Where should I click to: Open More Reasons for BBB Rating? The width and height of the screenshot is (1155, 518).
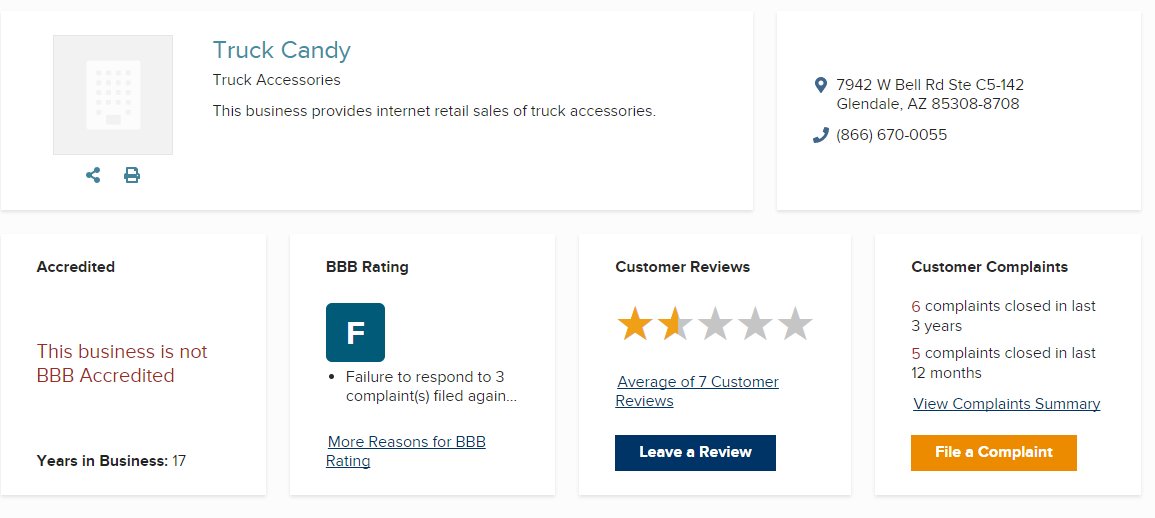click(406, 451)
